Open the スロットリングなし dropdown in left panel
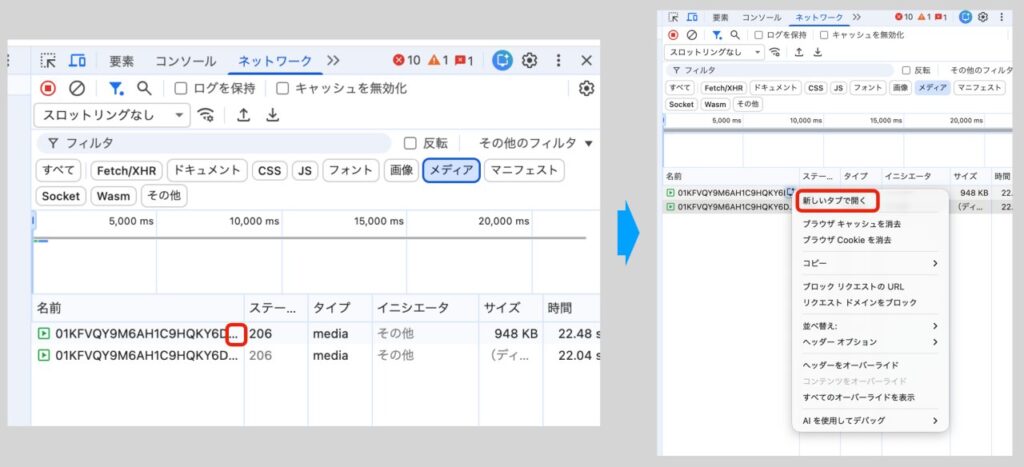 (x=111, y=115)
